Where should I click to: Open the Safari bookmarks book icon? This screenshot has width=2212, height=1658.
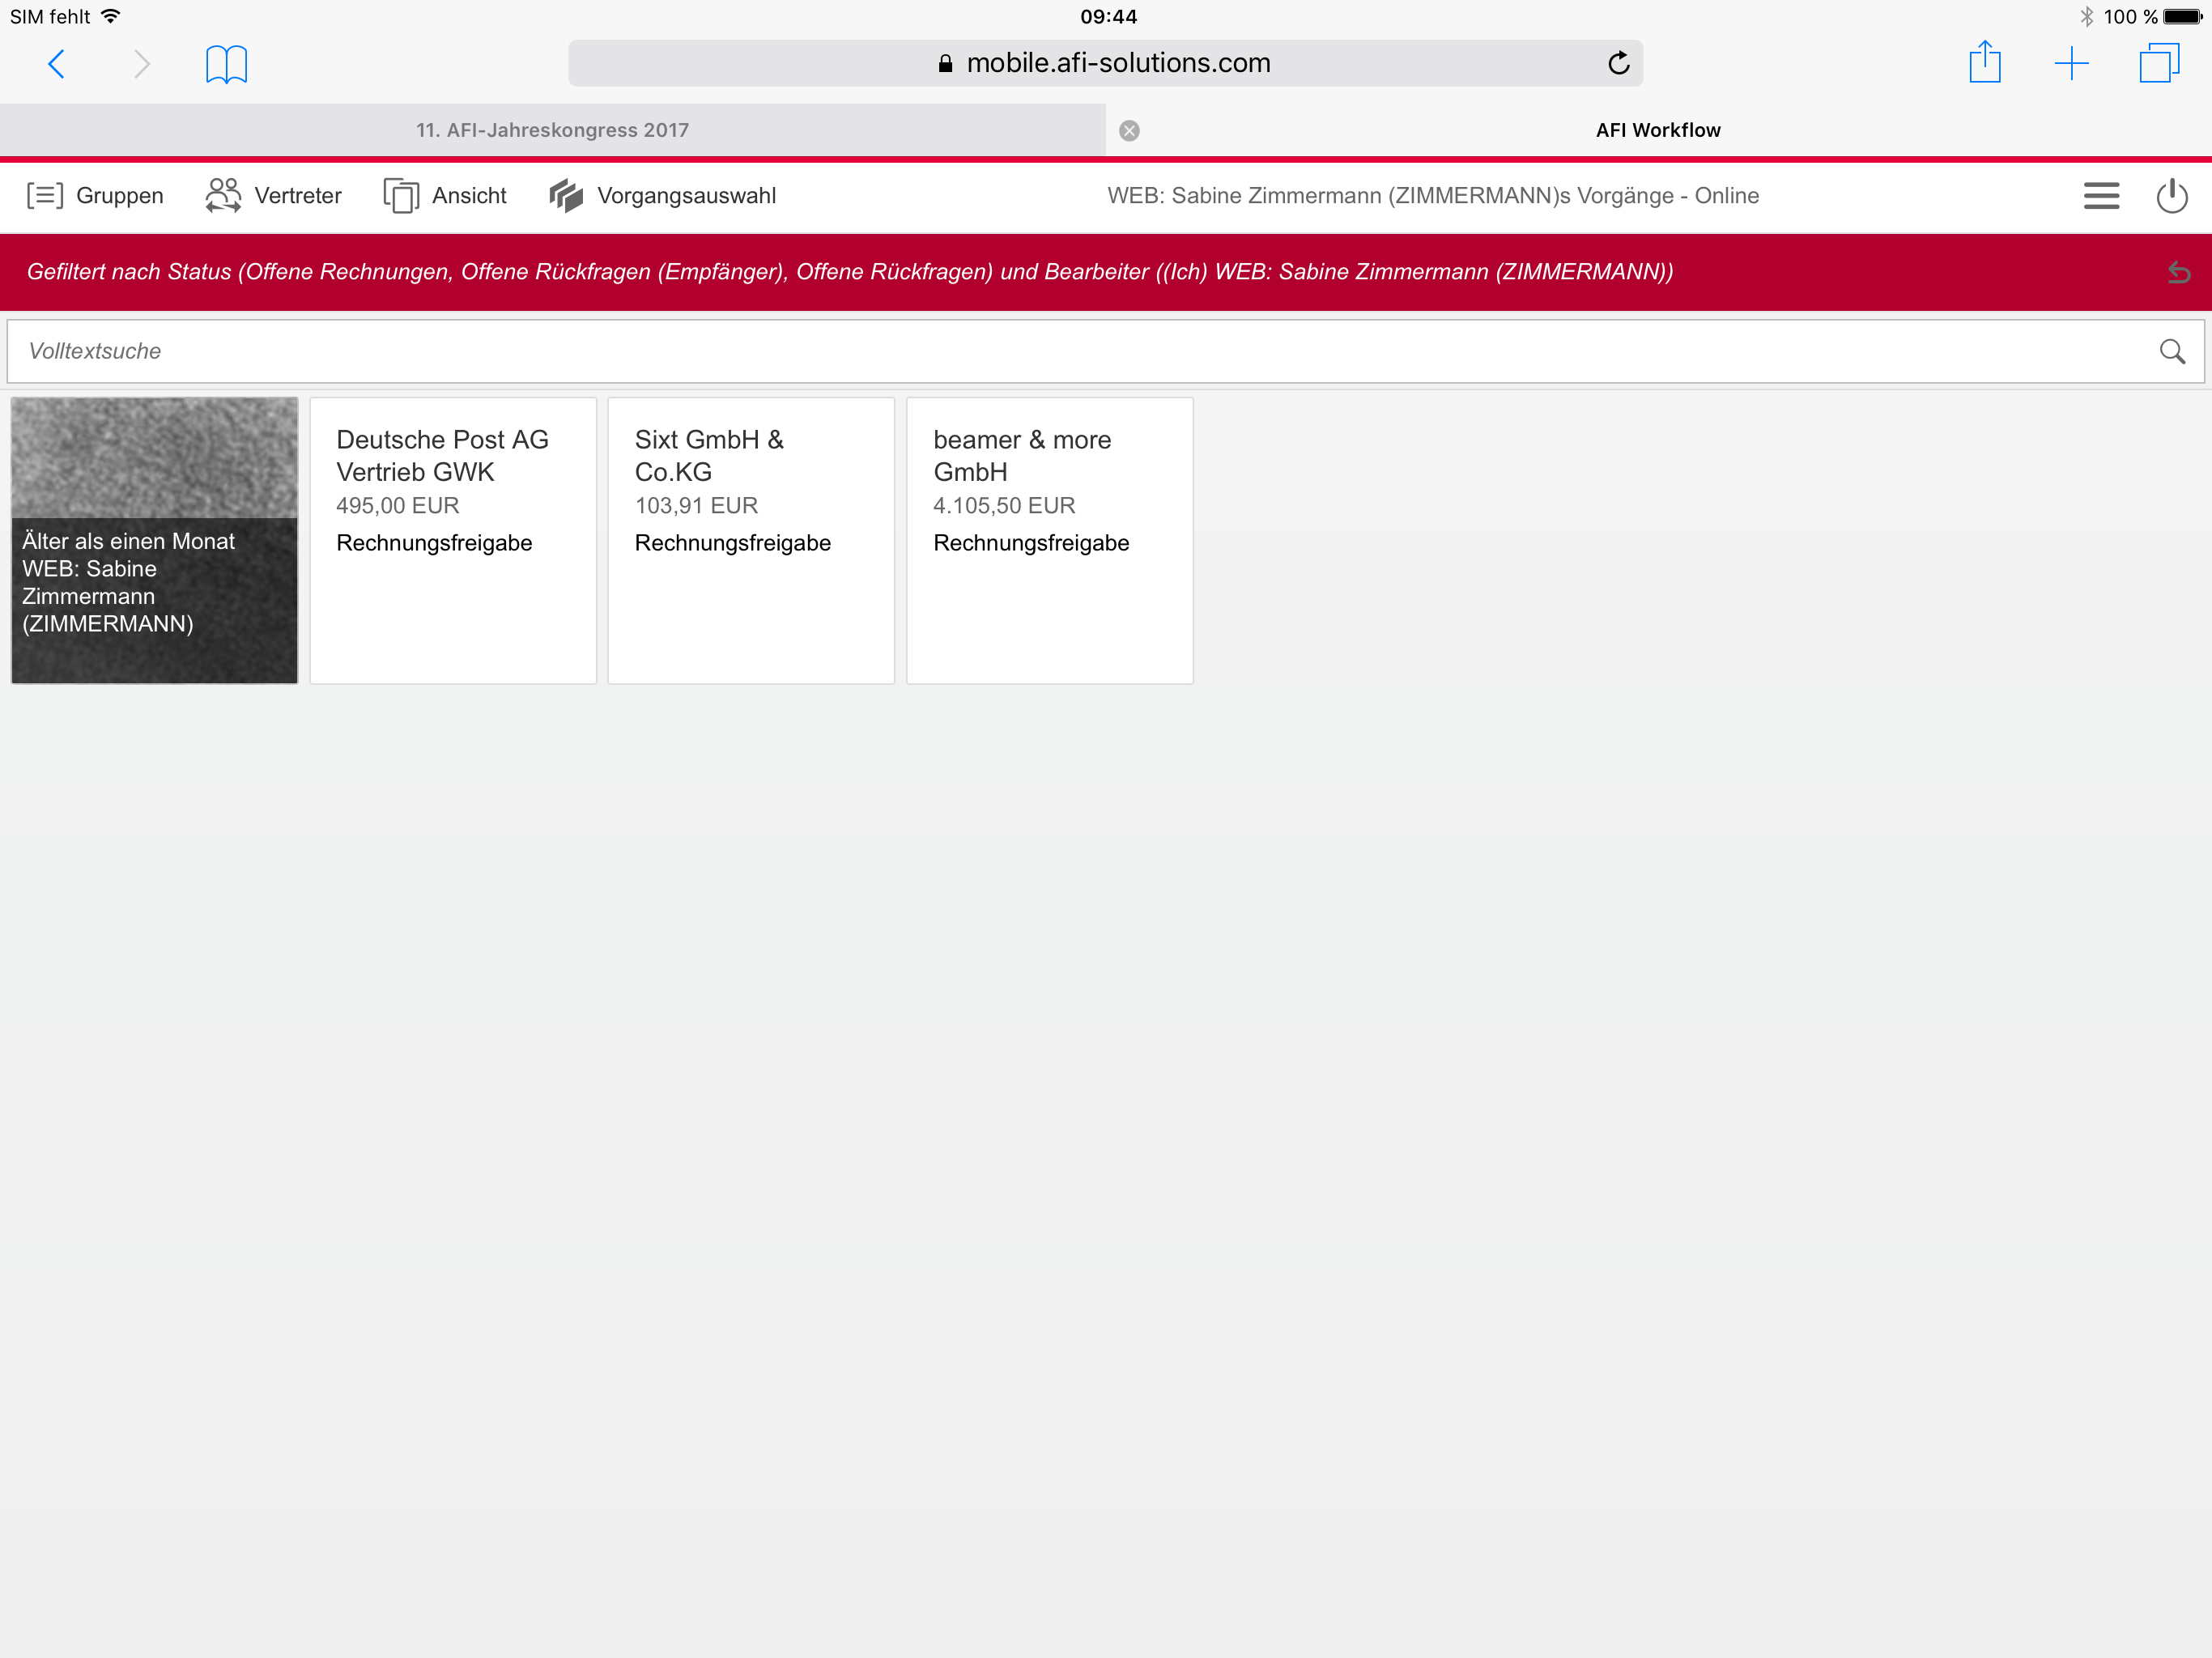[226, 64]
